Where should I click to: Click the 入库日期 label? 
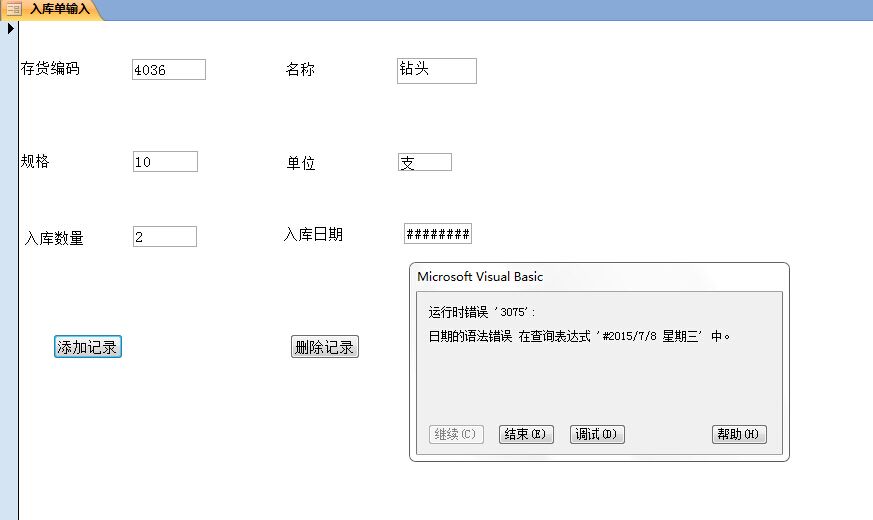tap(313, 234)
